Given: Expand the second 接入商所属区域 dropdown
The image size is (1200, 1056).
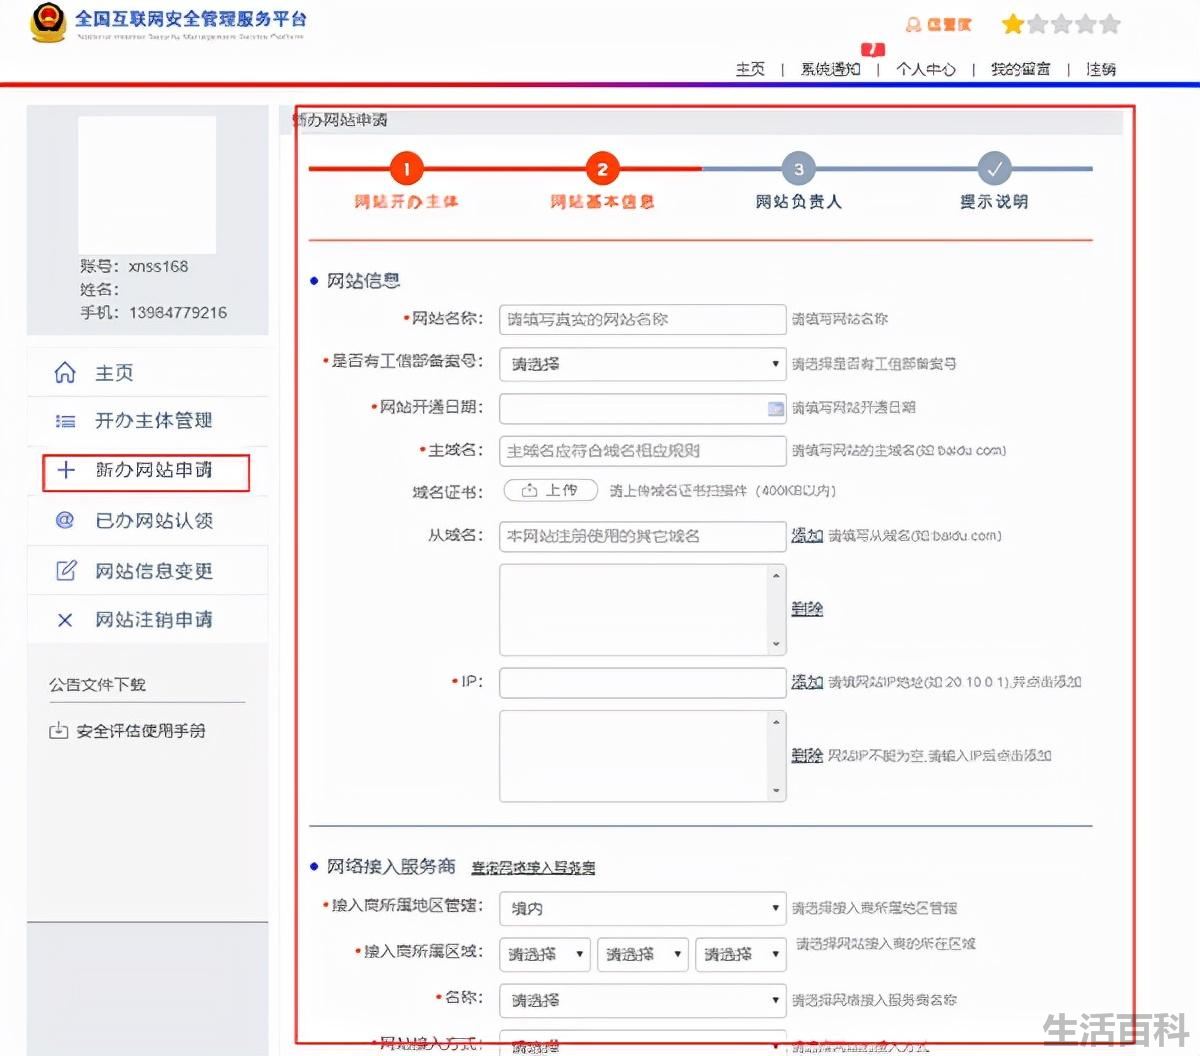Looking at the screenshot, I should coord(642,954).
